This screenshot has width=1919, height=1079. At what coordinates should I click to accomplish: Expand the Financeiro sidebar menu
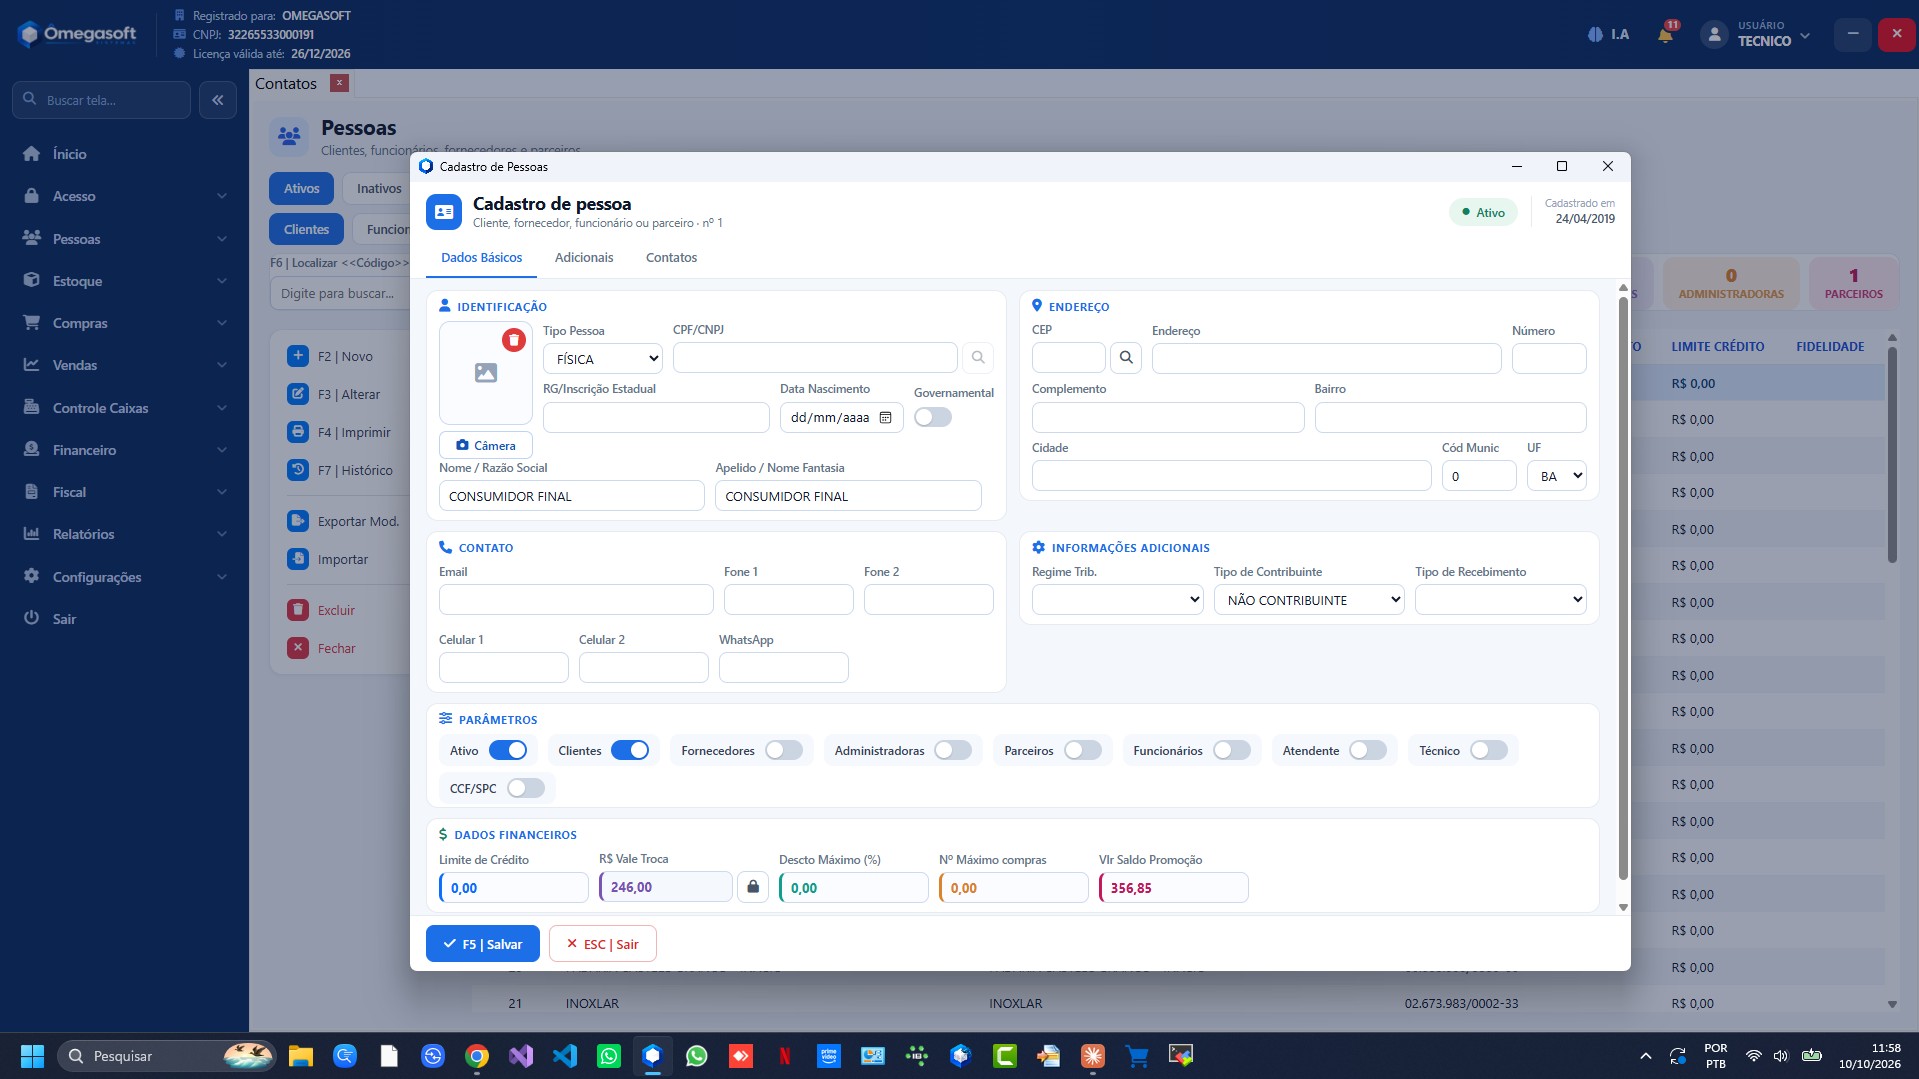[x=125, y=450]
